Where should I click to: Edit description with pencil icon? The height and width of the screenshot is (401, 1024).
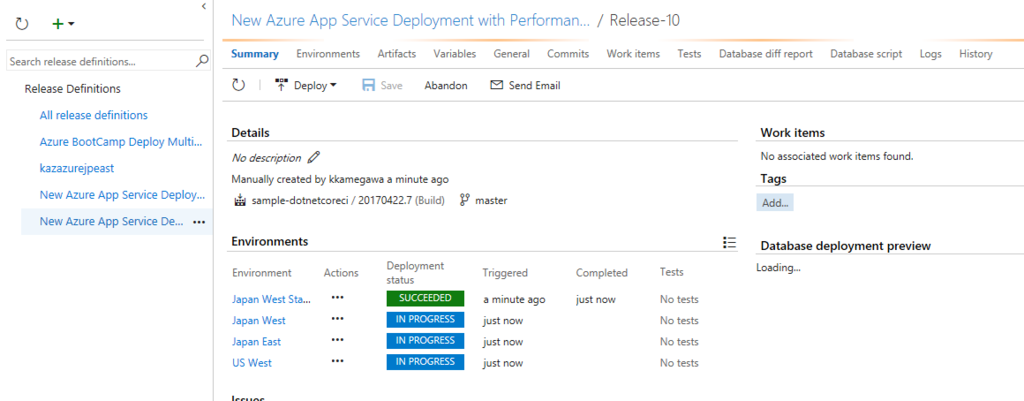314,157
